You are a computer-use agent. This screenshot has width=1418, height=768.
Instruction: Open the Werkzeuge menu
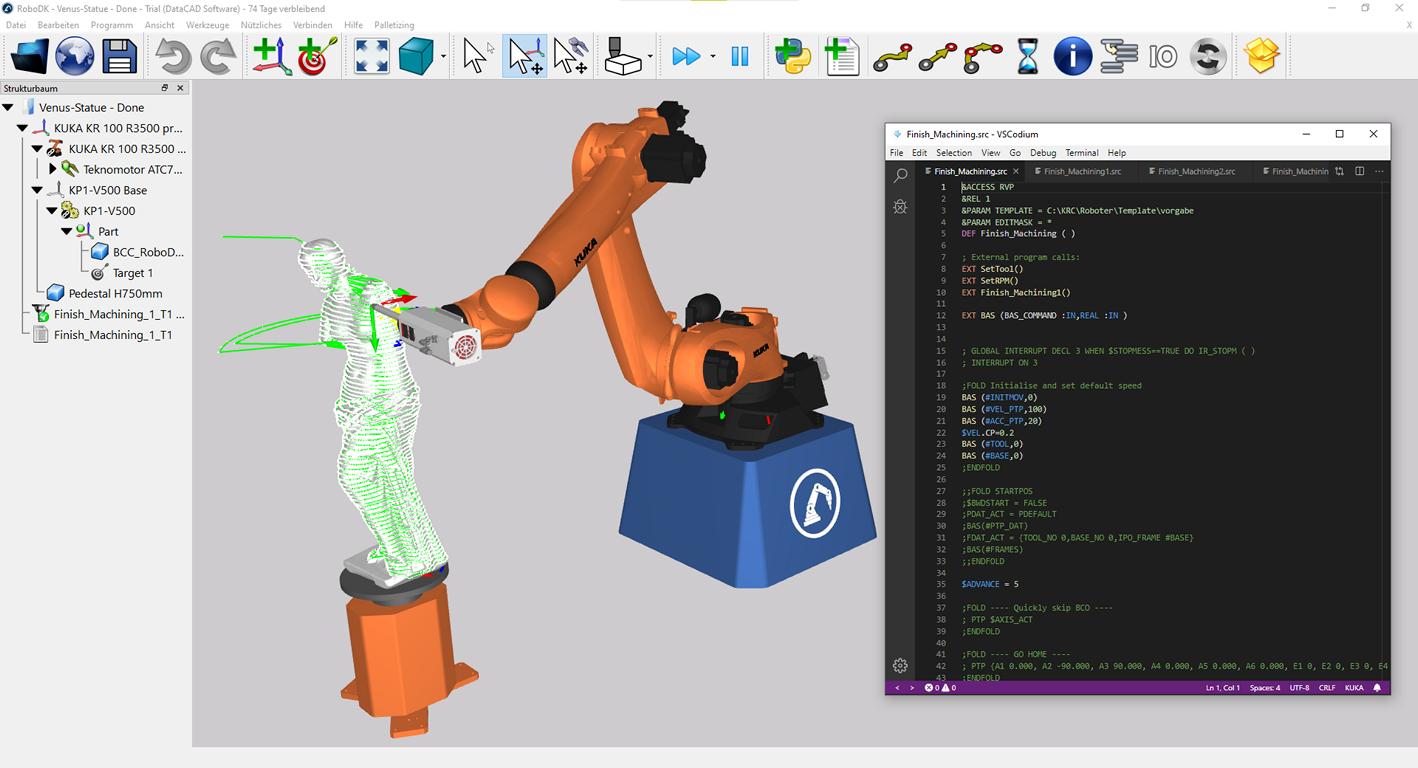[x=207, y=25]
